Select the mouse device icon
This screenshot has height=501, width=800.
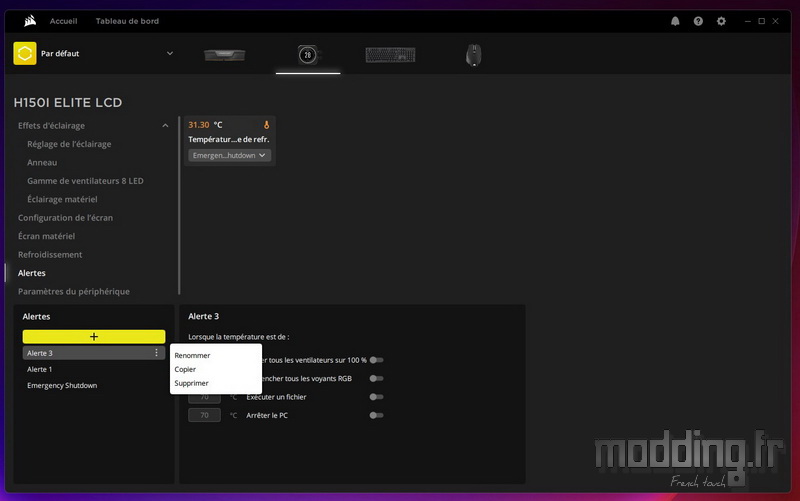(x=473, y=55)
